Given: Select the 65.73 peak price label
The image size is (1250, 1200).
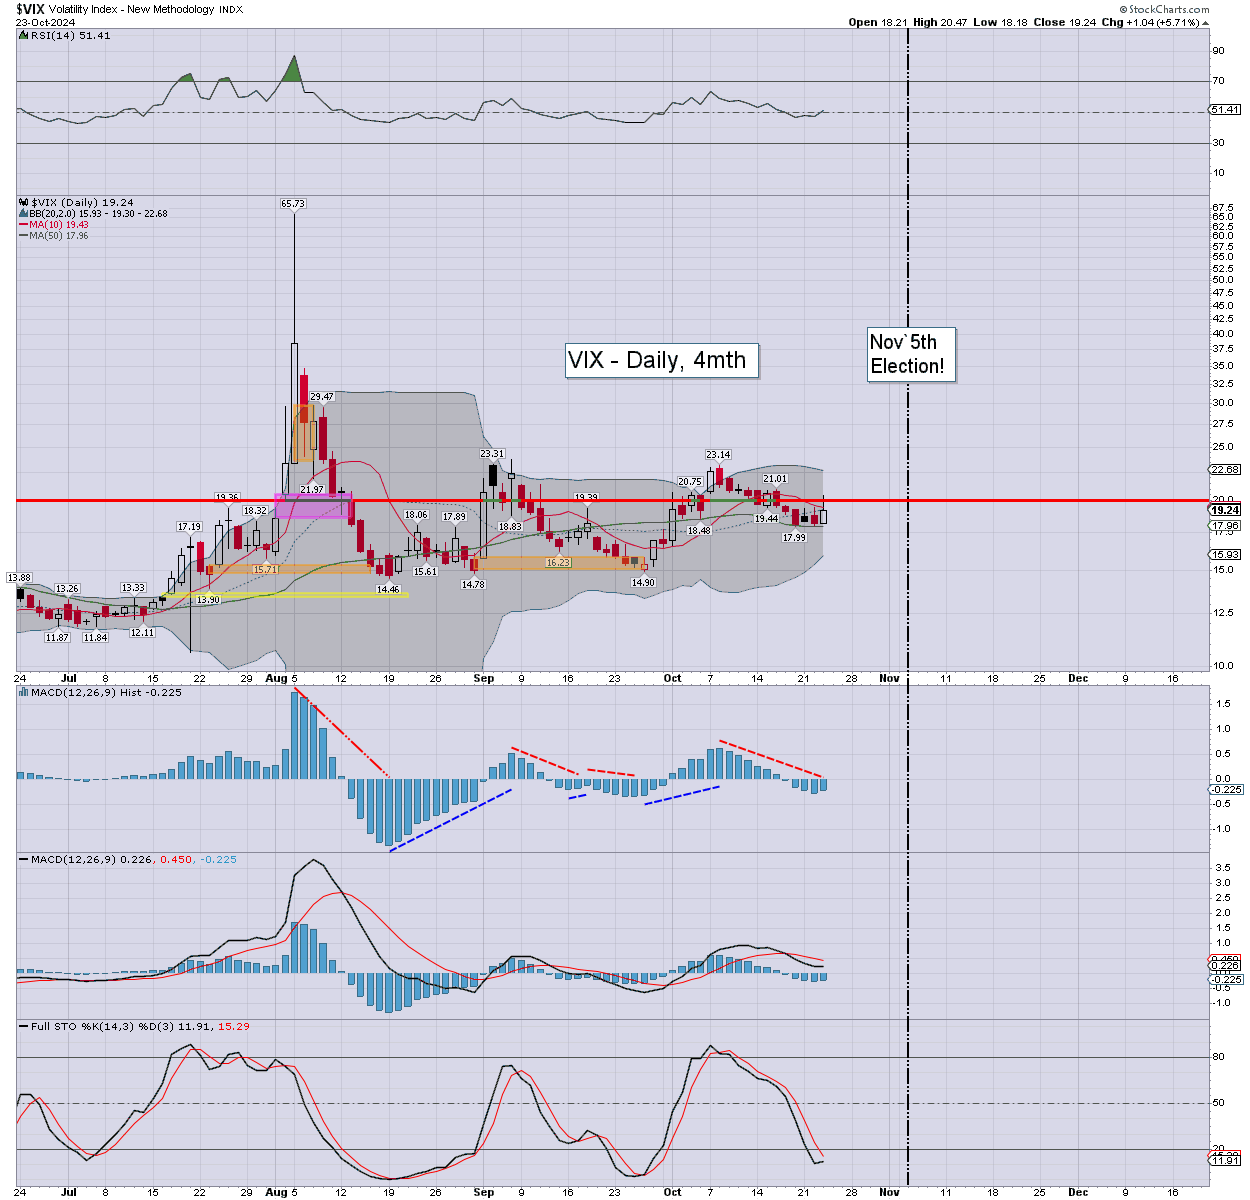Looking at the screenshot, I should [292, 203].
